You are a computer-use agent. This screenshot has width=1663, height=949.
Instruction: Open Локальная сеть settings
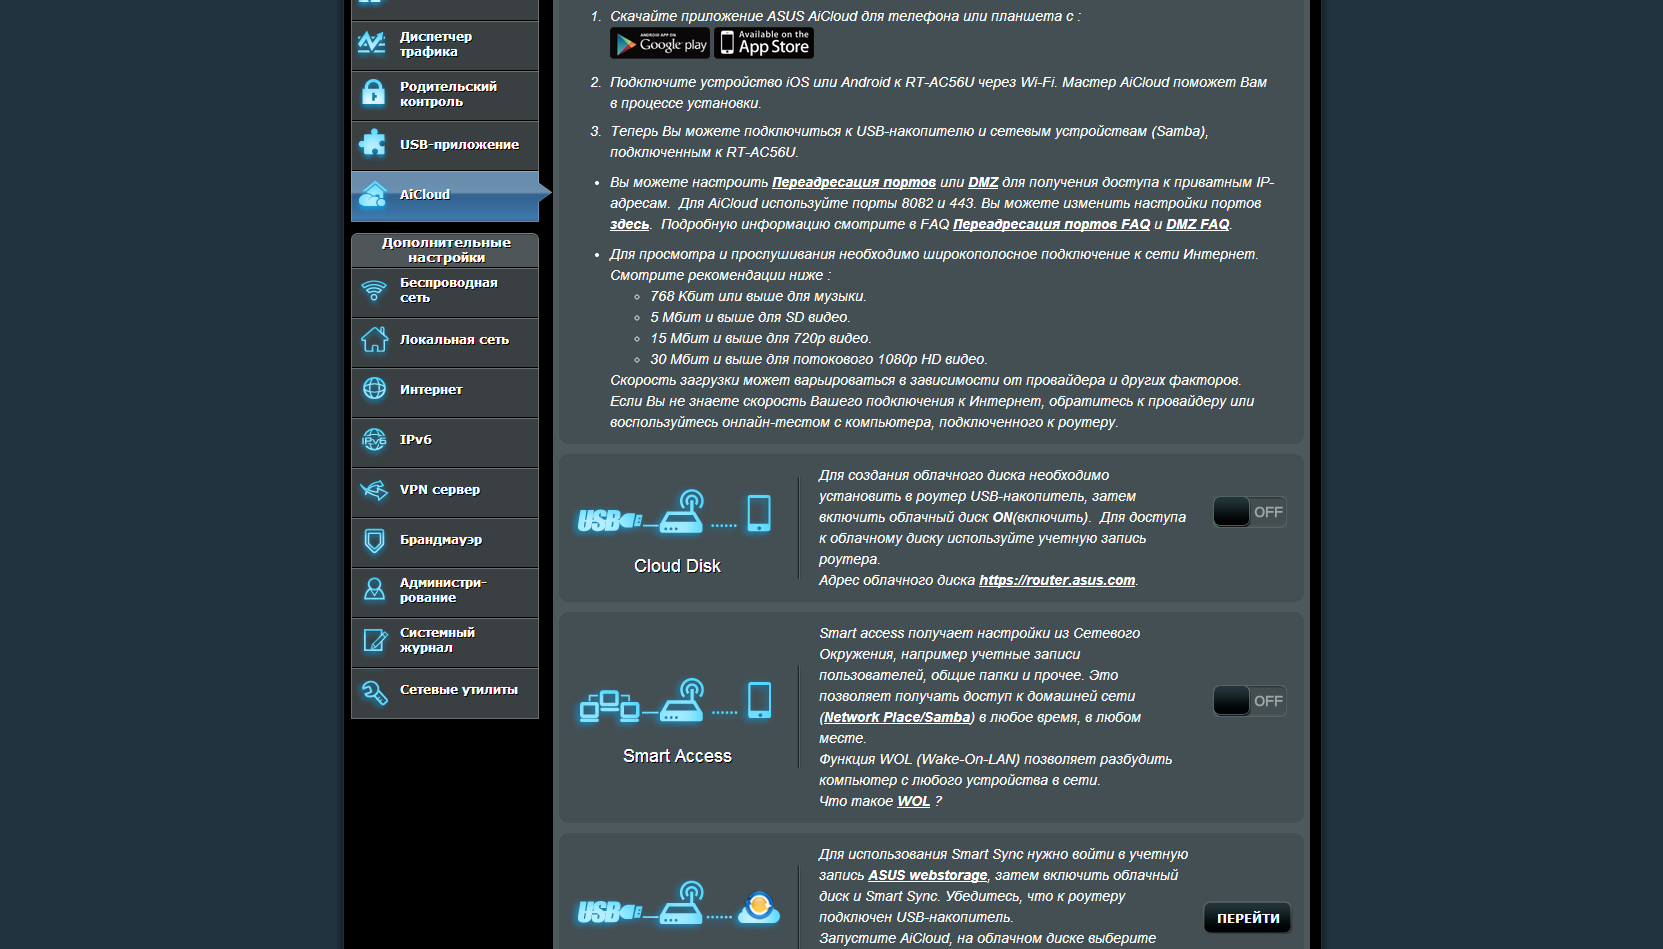click(x=445, y=342)
